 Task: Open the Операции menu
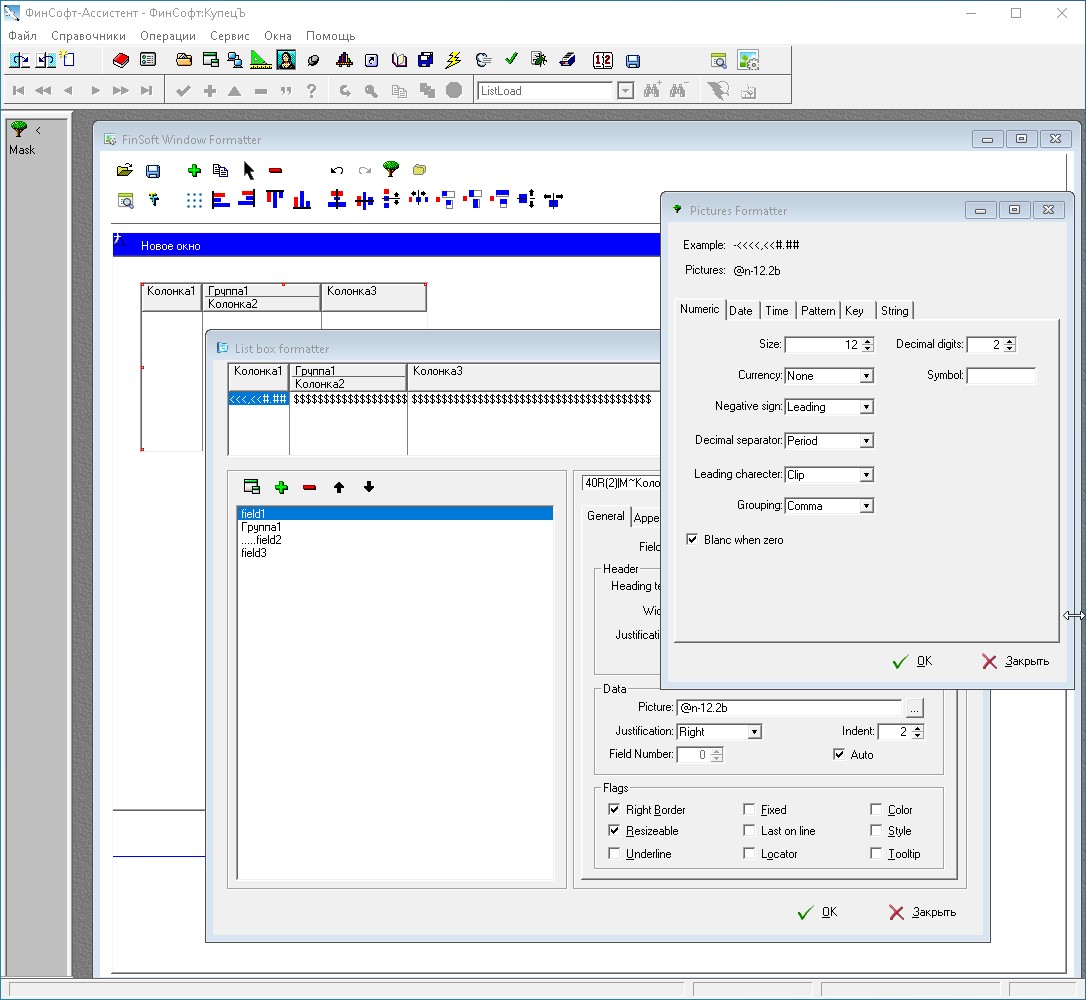(168, 36)
